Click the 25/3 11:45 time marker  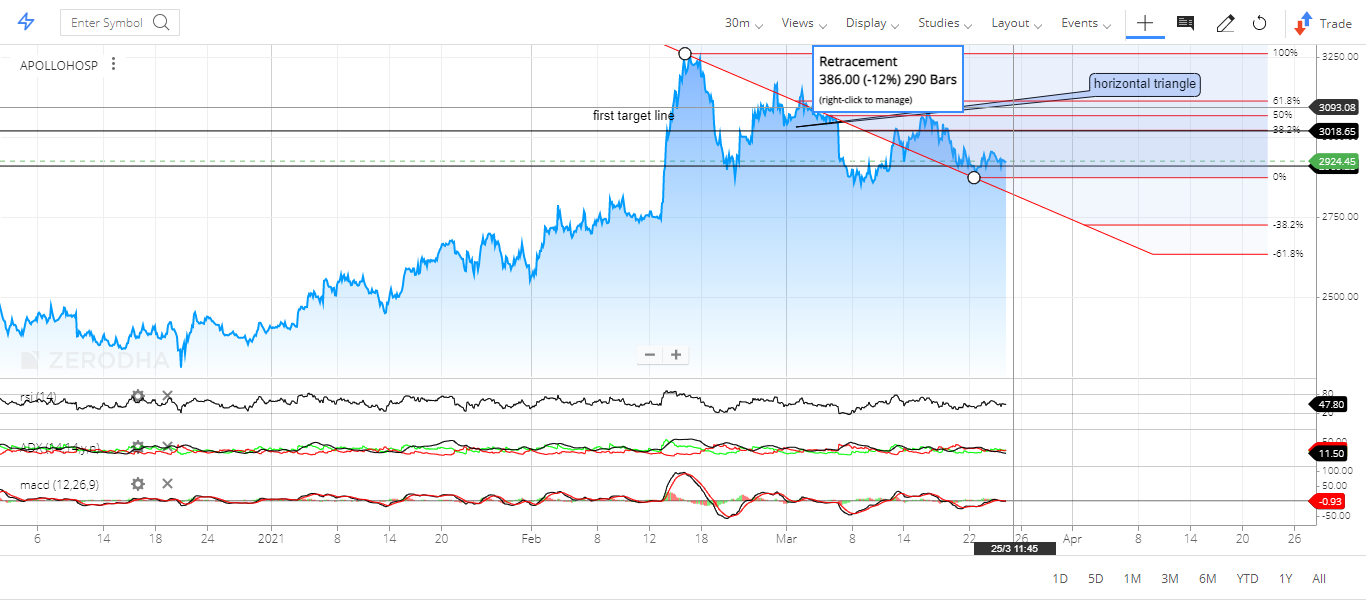click(x=1014, y=548)
